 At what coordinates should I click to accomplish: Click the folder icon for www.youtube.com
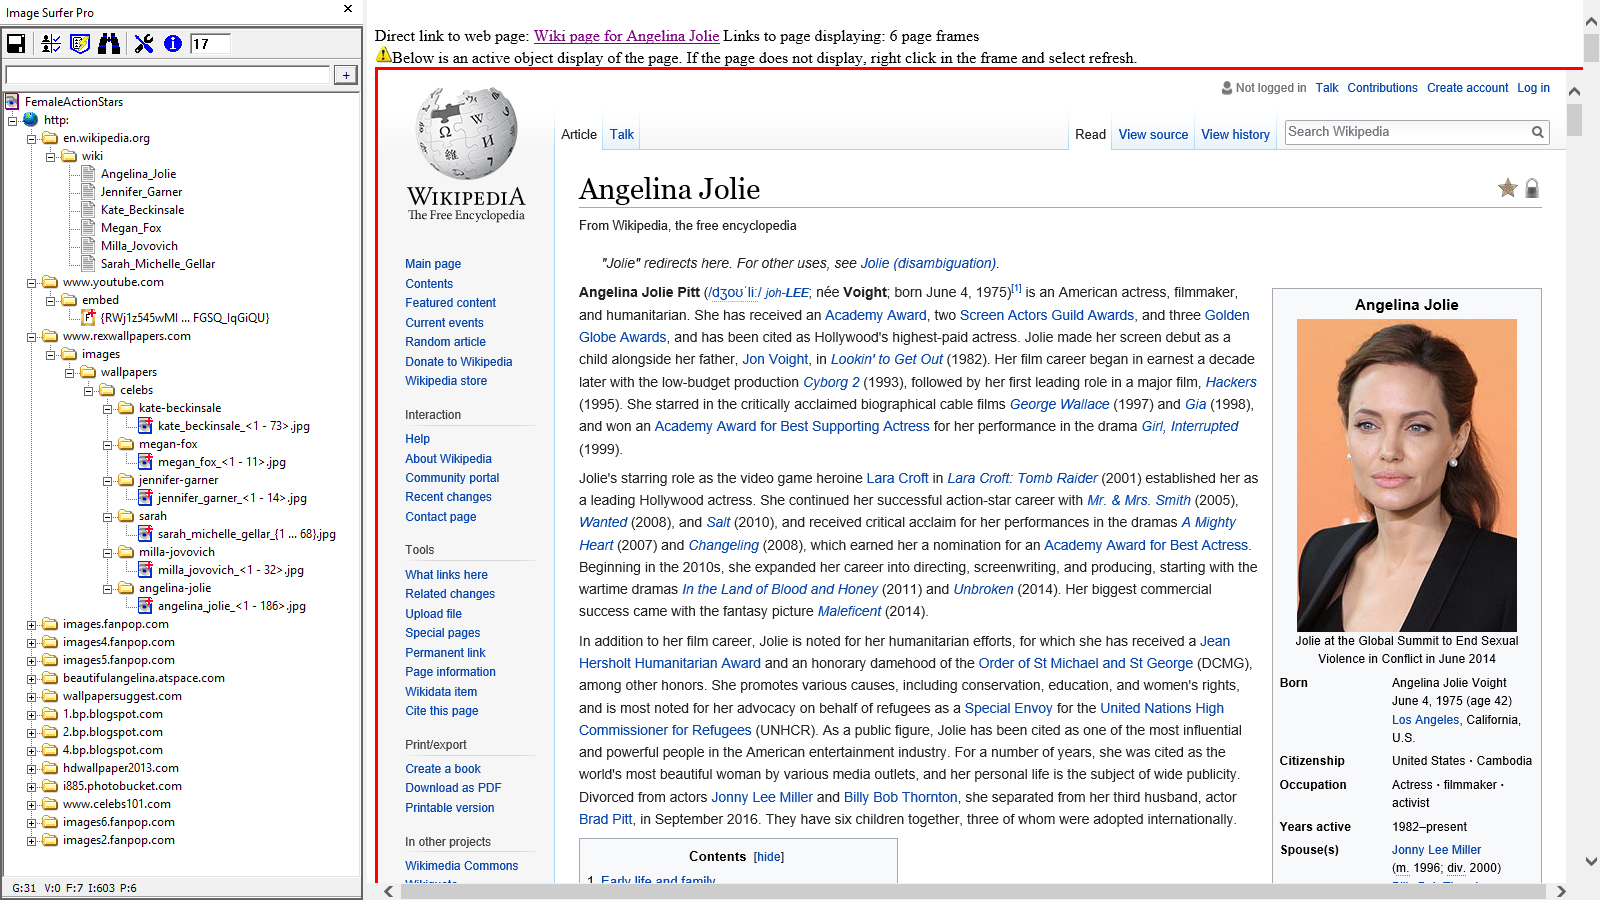50,282
